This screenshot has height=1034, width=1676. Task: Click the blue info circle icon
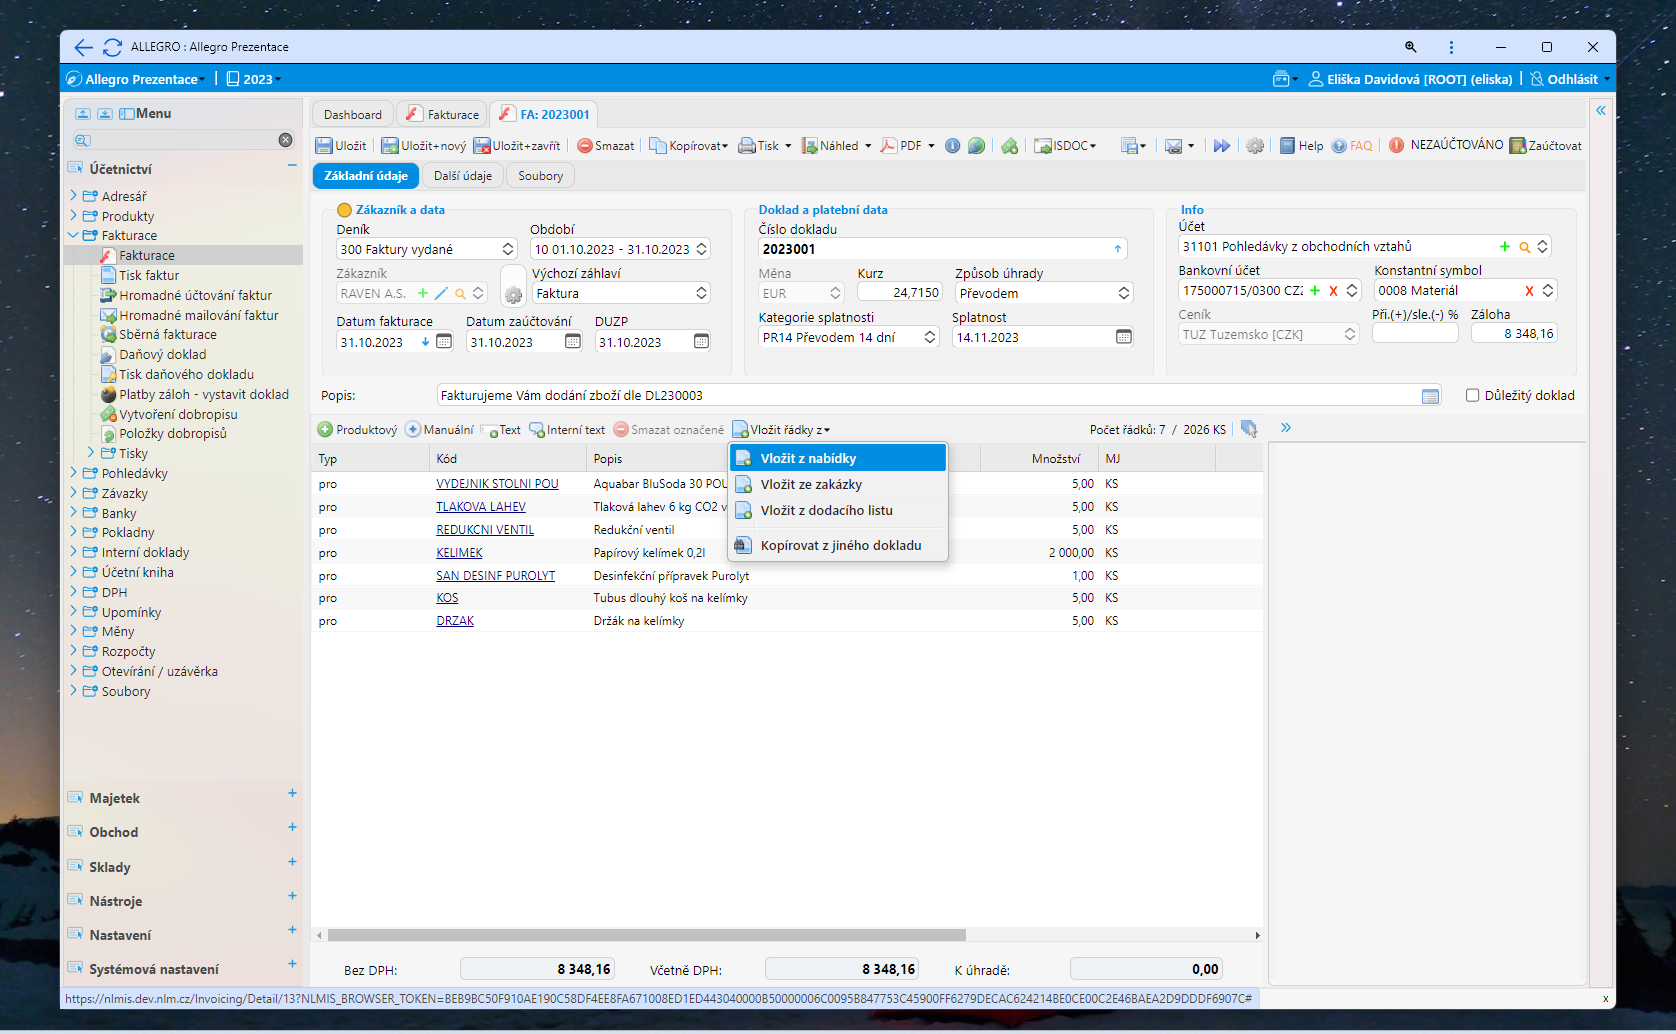pos(953,146)
